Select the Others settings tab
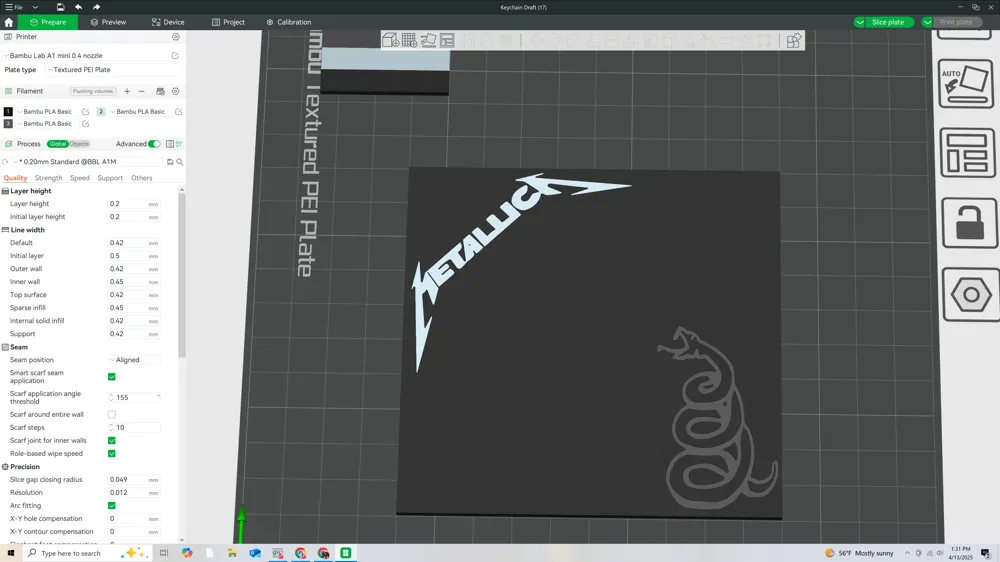Viewport: 1000px width, 562px height. pos(142,178)
